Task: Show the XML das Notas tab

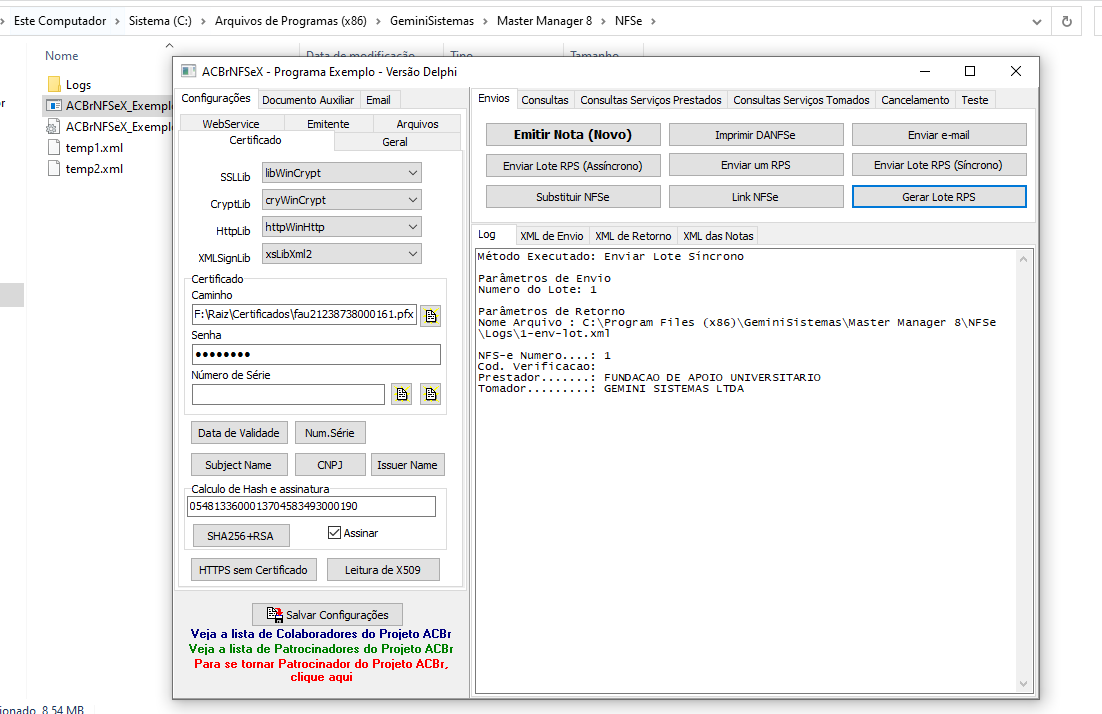Action: click(x=718, y=236)
